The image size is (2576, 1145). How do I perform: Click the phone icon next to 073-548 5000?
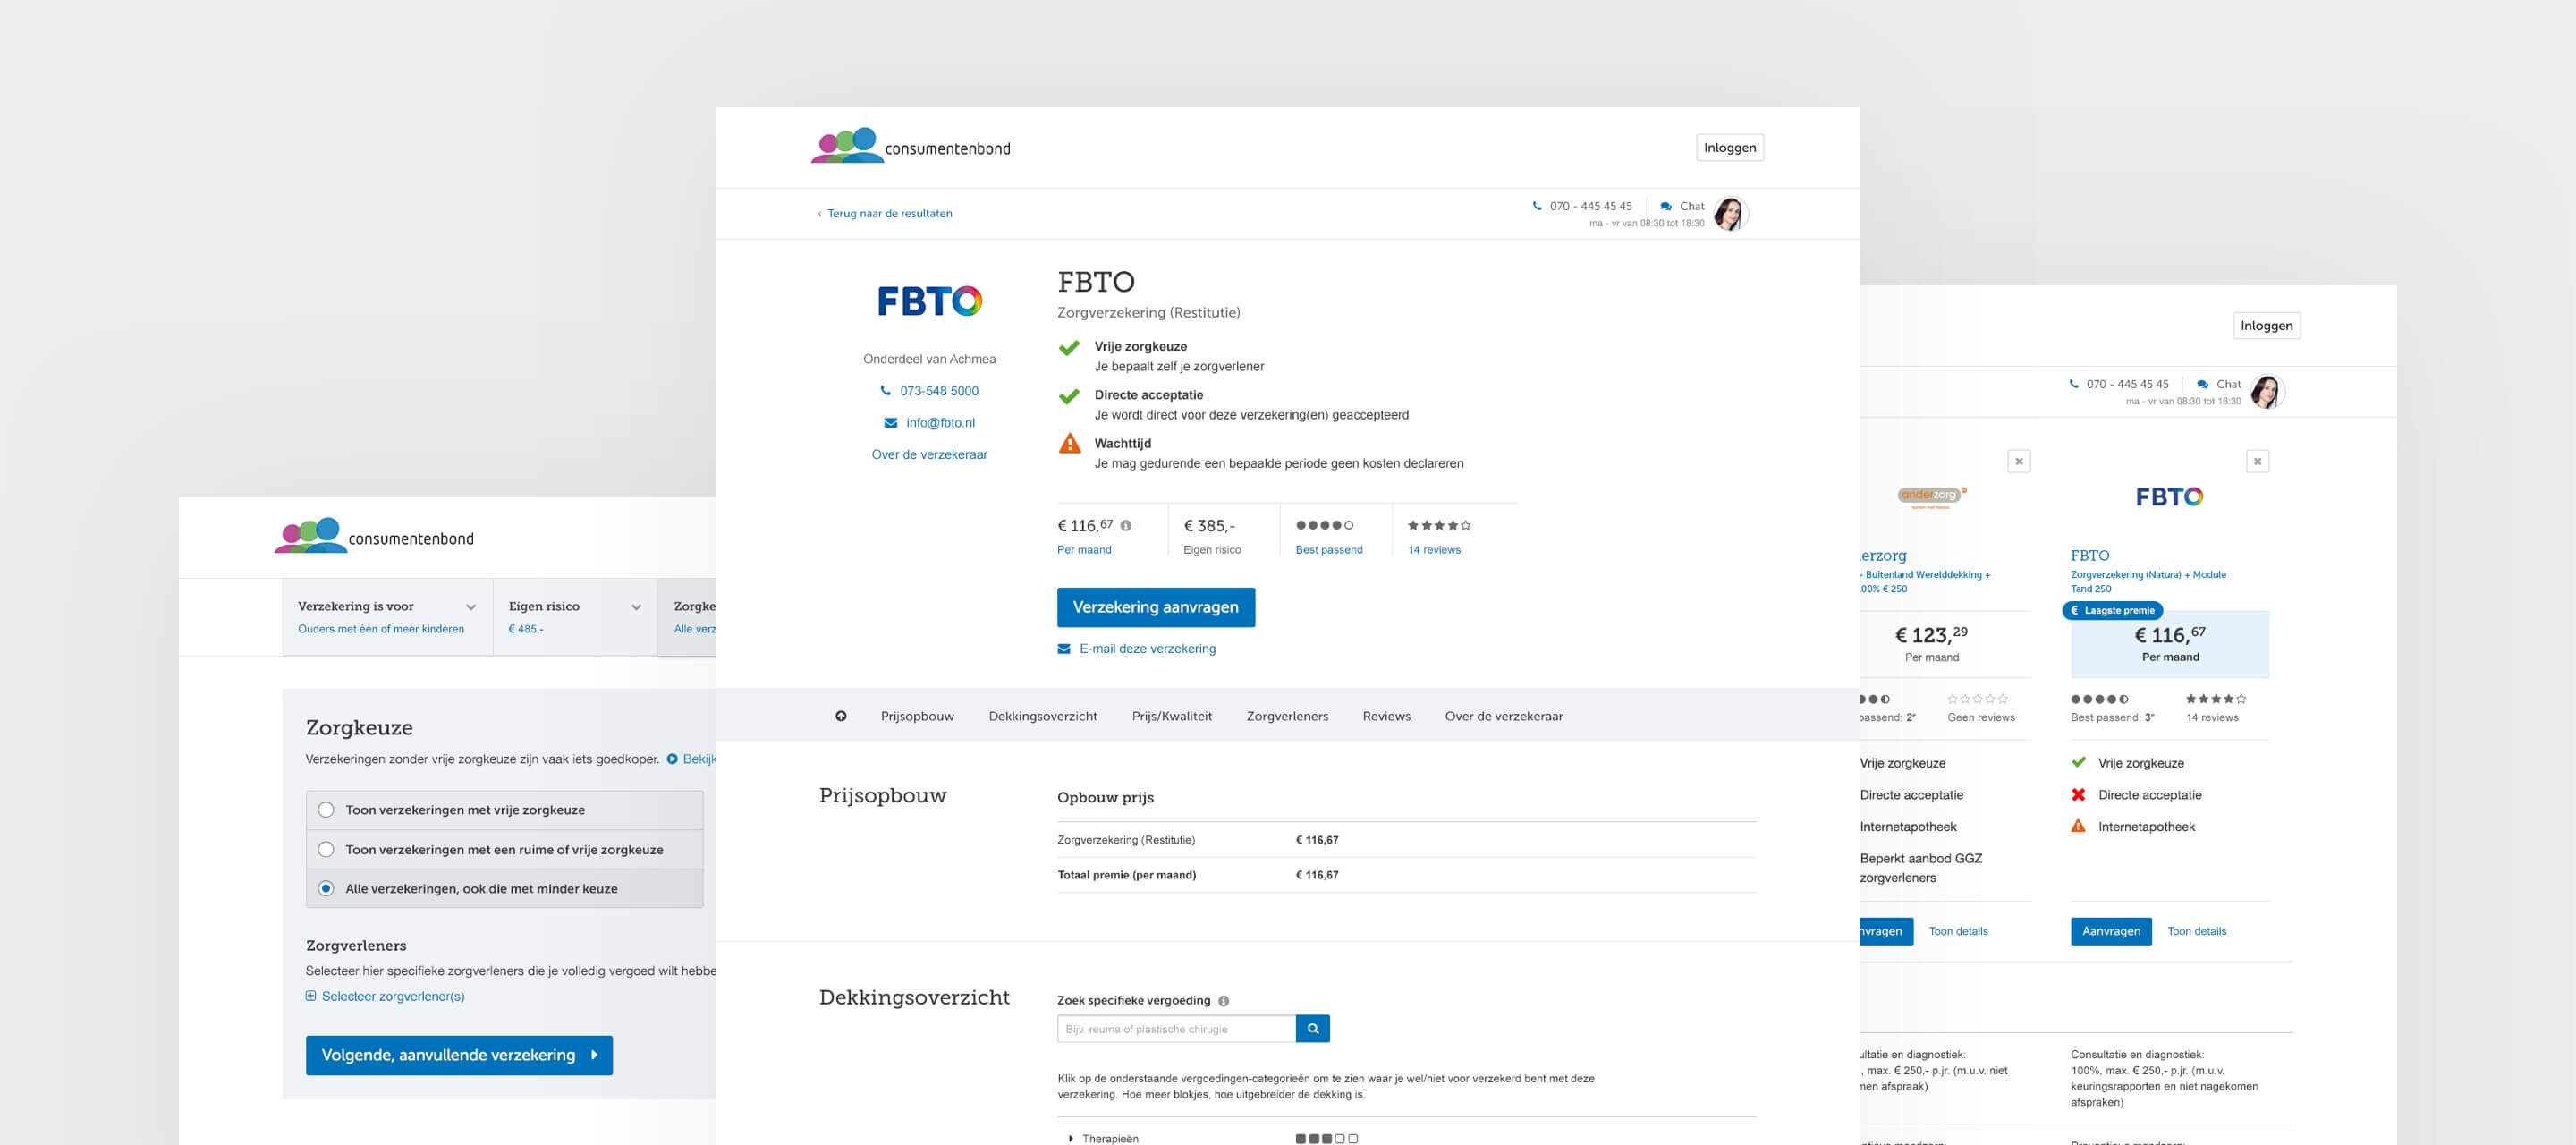click(x=885, y=391)
